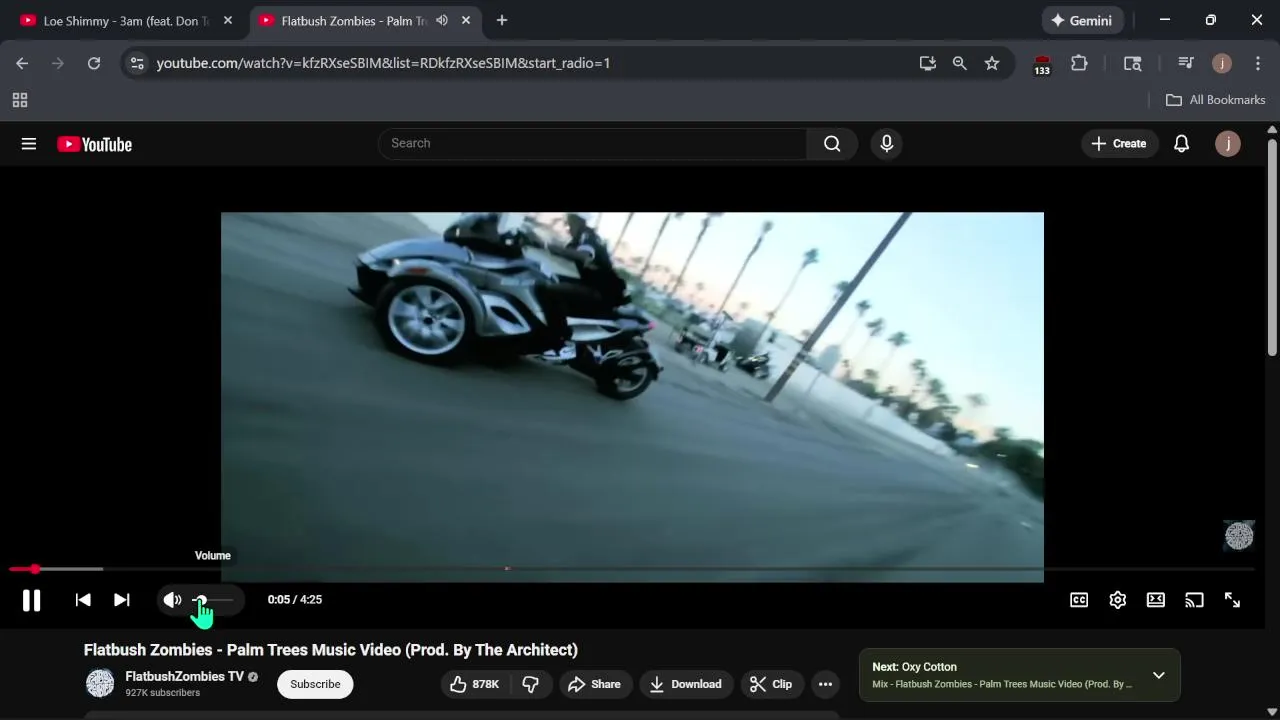Open the zoom magnifier in address bar
The width and height of the screenshot is (1280, 720).
coord(960,63)
